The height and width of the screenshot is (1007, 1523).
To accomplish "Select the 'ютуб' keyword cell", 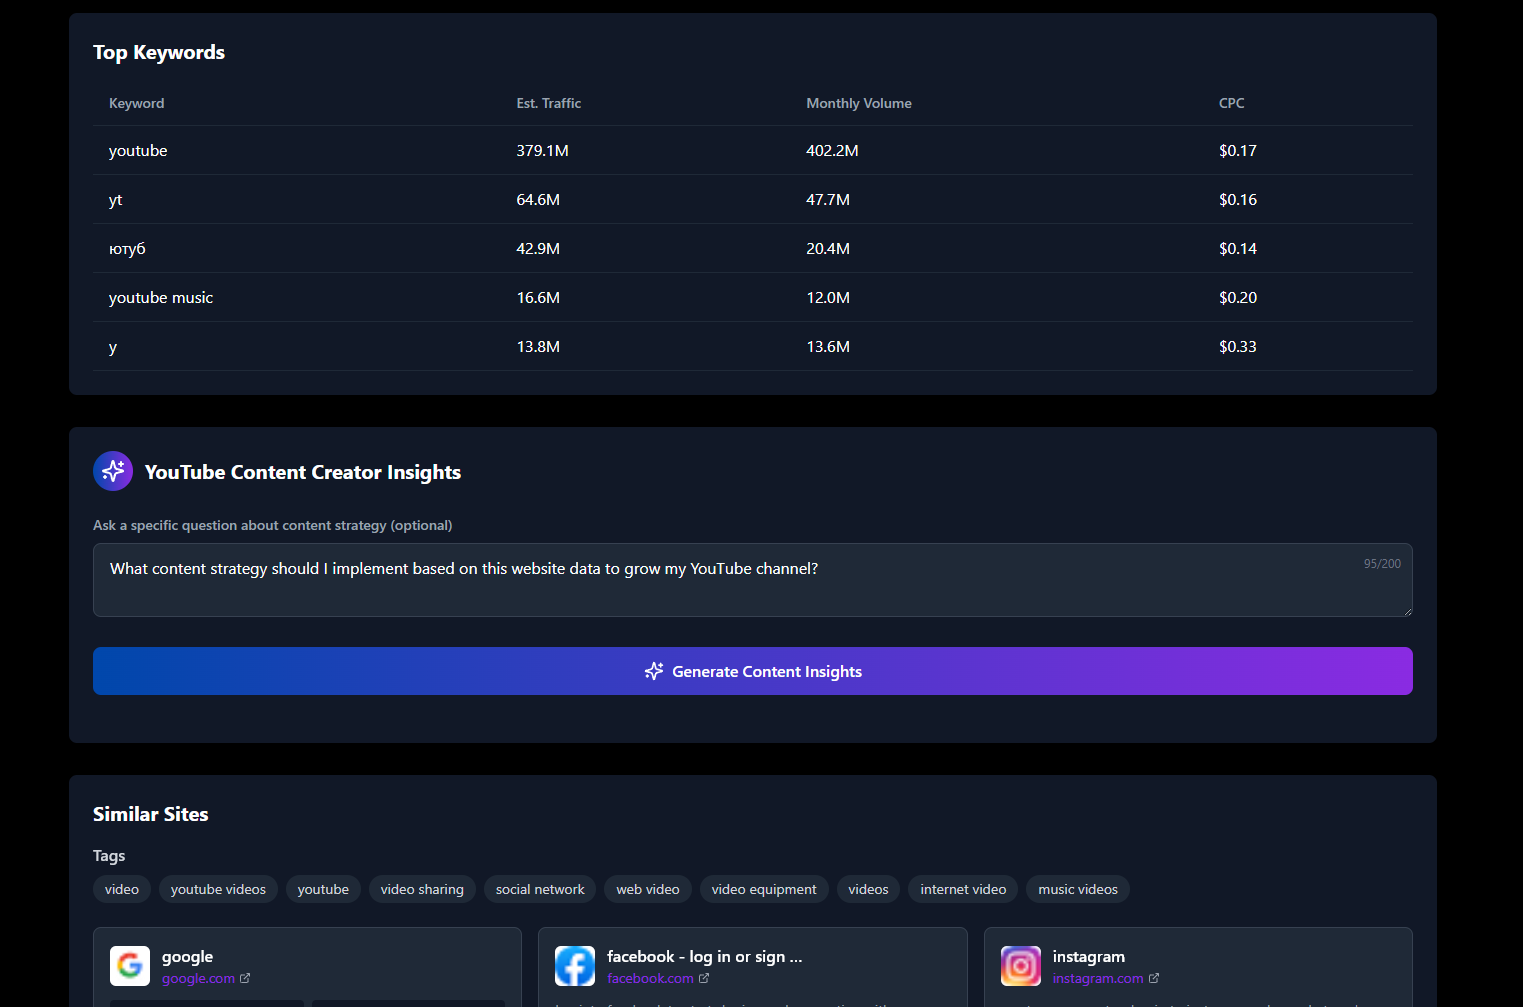I will tap(127, 248).
